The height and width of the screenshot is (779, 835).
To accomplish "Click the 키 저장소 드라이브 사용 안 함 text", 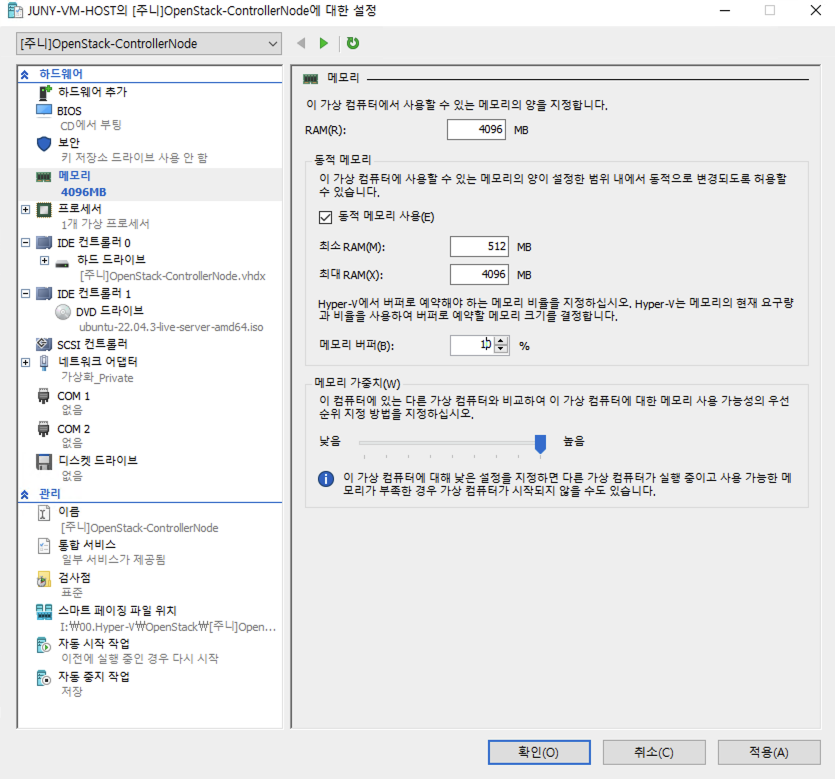I will click(134, 158).
